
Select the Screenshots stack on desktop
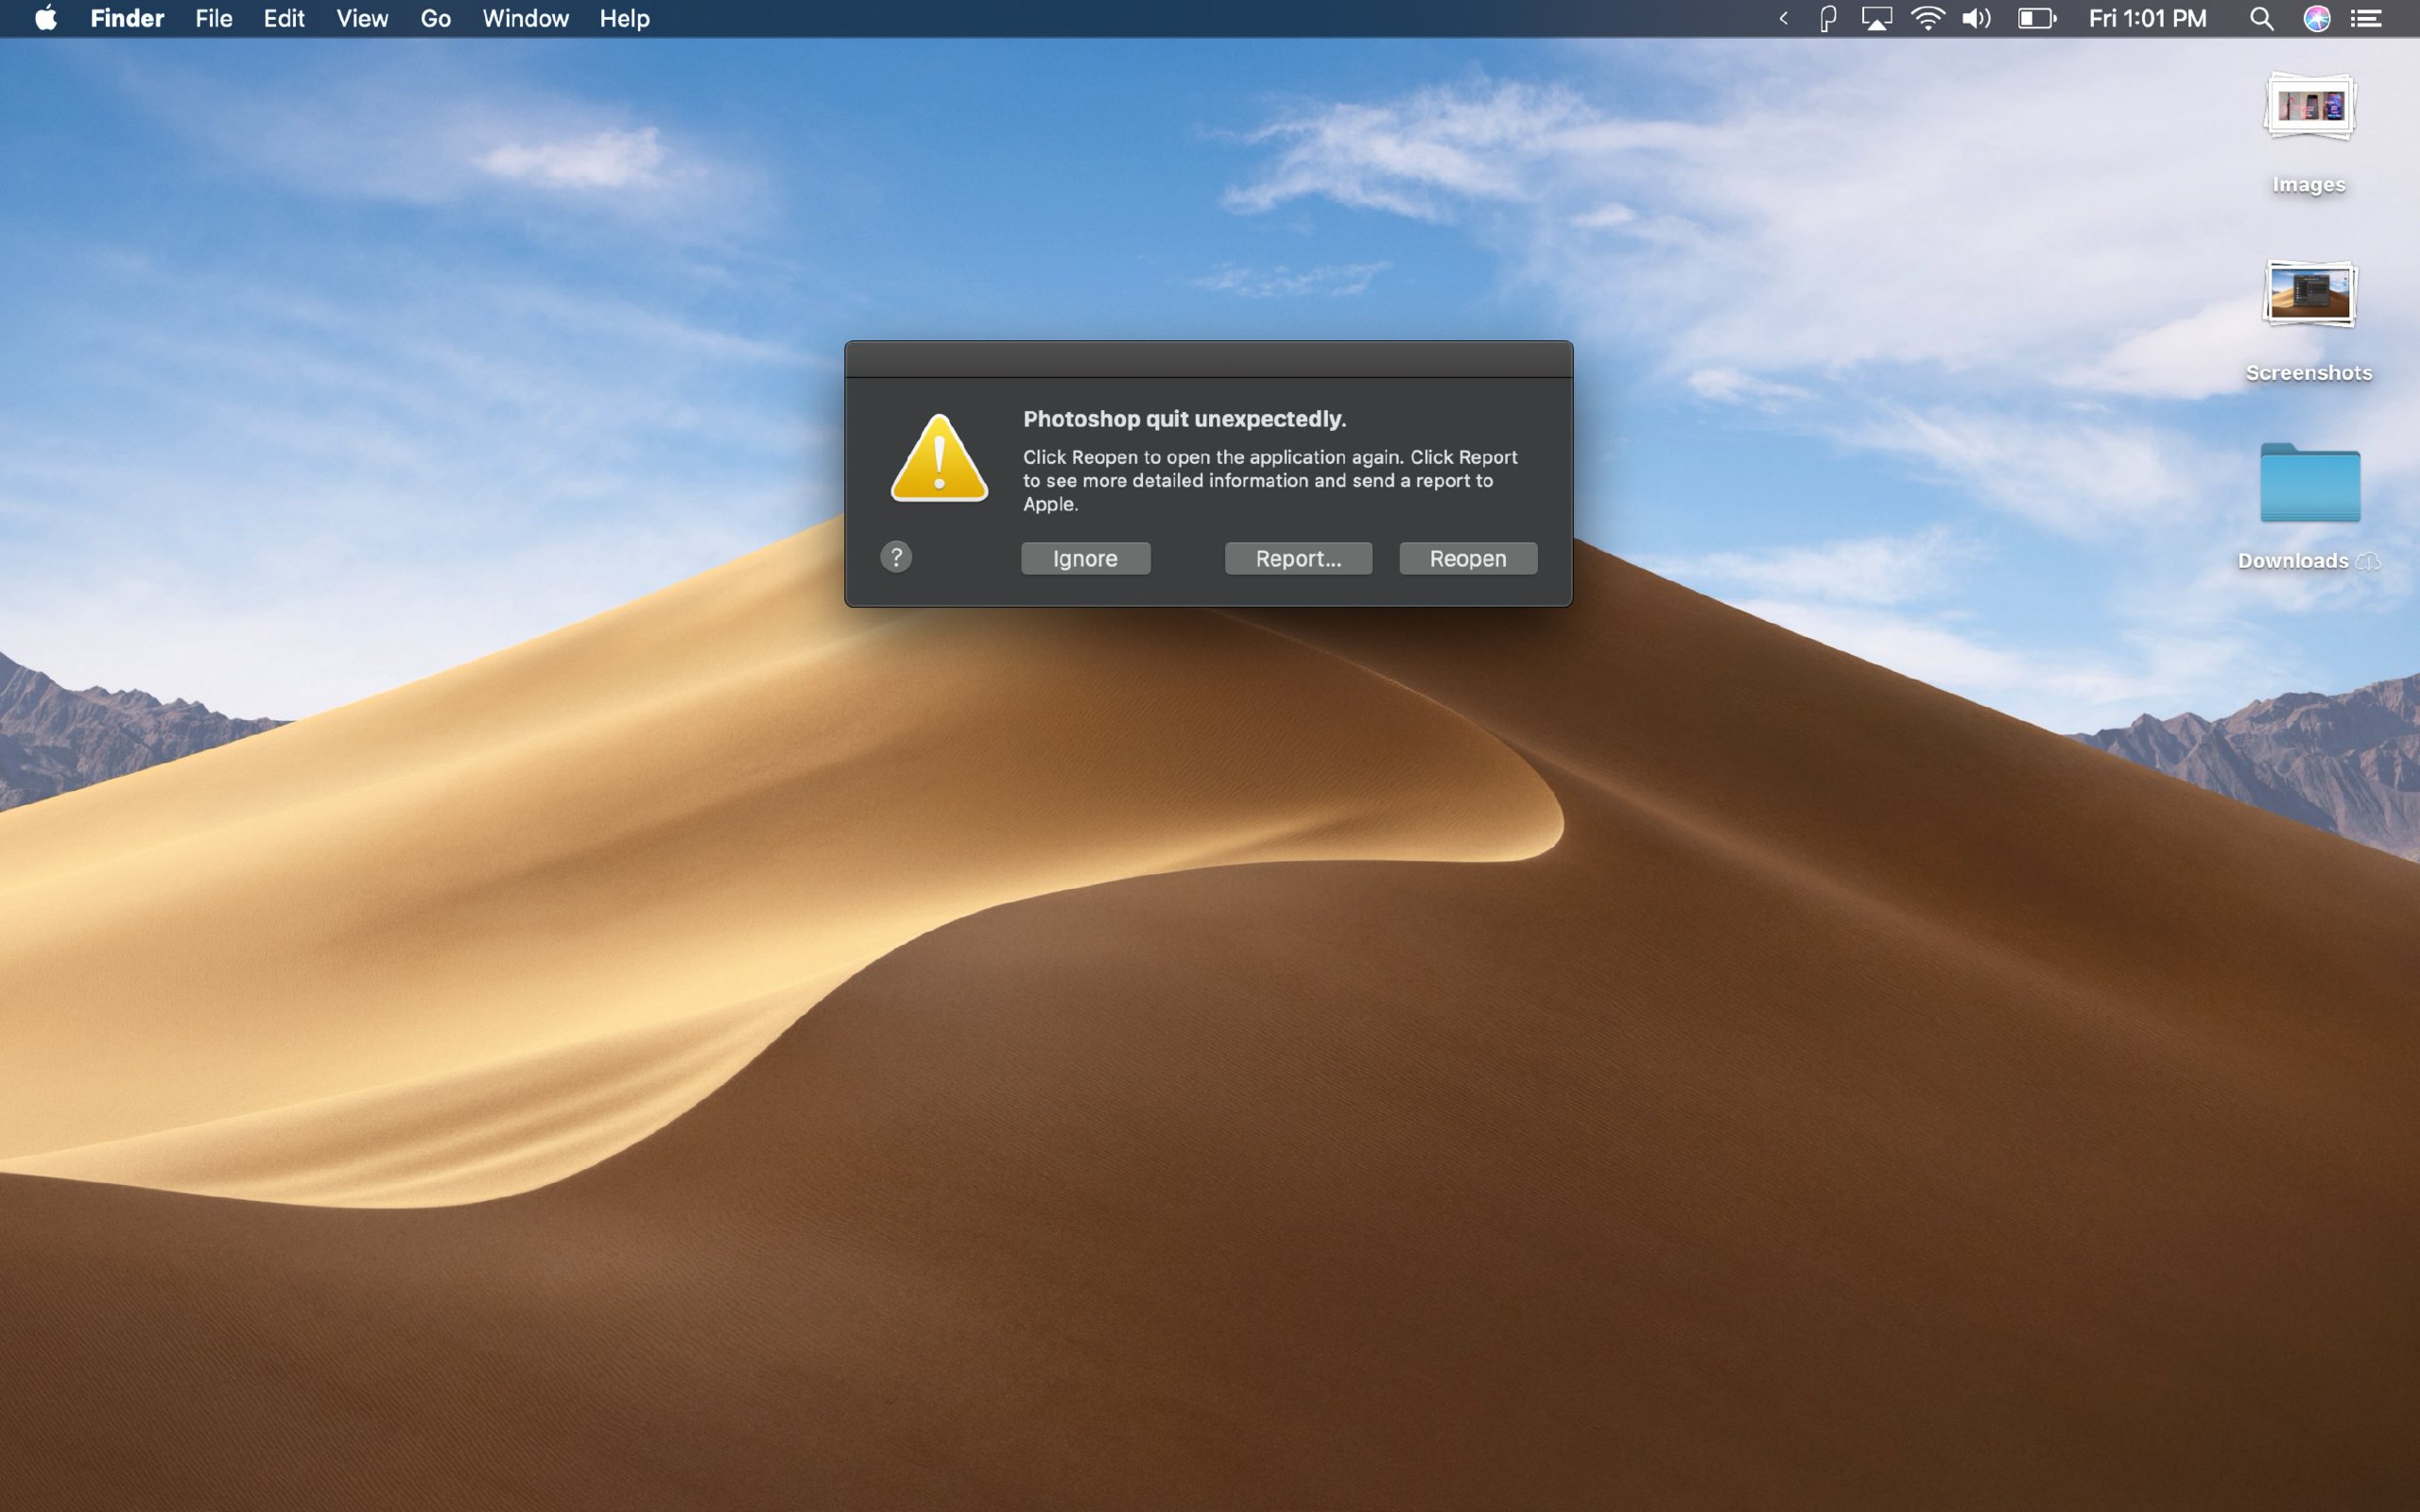pyautogui.click(x=2309, y=295)
